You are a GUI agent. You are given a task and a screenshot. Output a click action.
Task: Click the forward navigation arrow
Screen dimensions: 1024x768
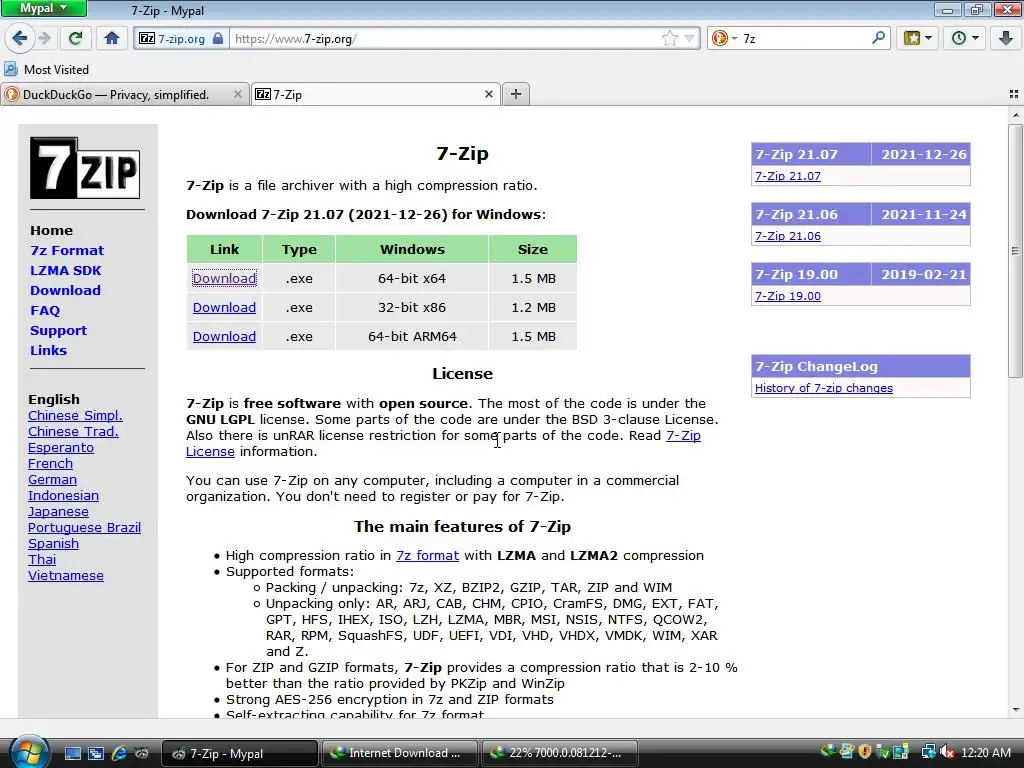point(45,39)
